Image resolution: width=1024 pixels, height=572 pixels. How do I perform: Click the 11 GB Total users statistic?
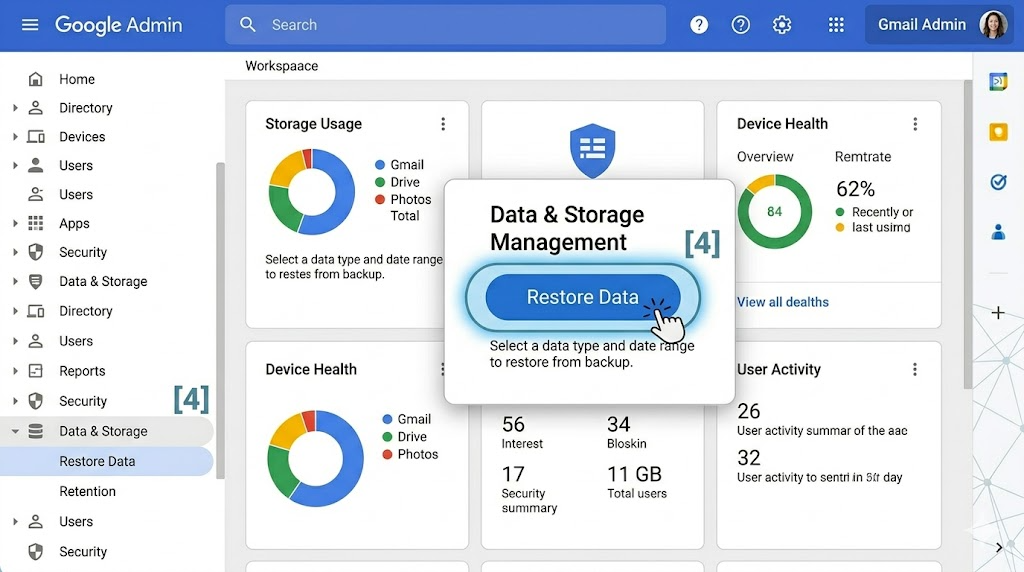tap(637, 482)
